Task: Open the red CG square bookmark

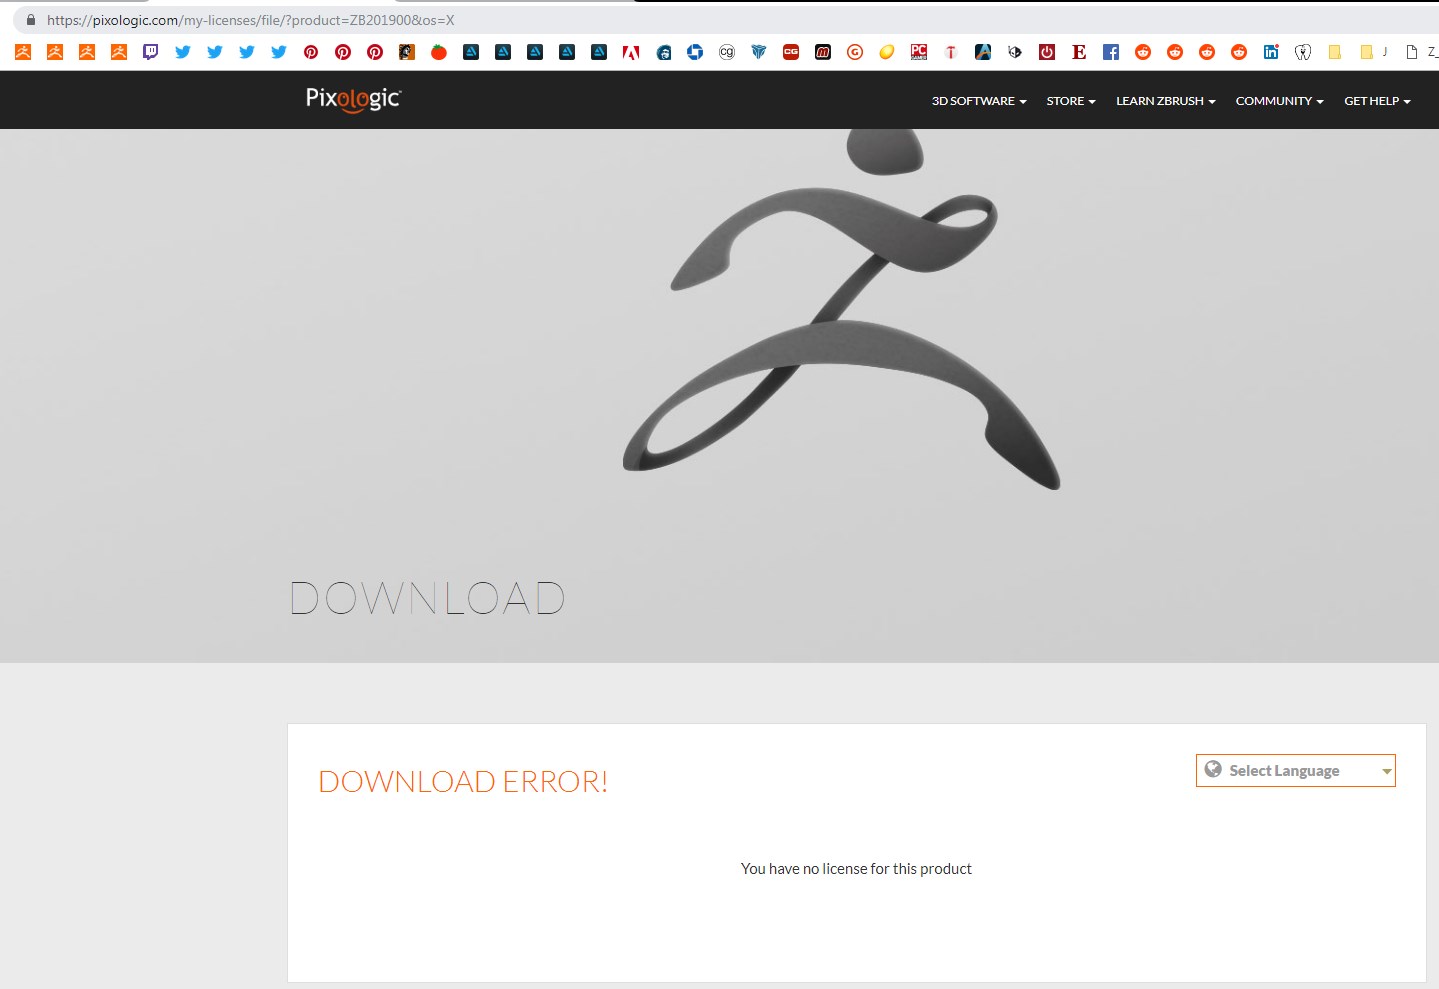Action: pyautogui.click(x=791, y=52)
